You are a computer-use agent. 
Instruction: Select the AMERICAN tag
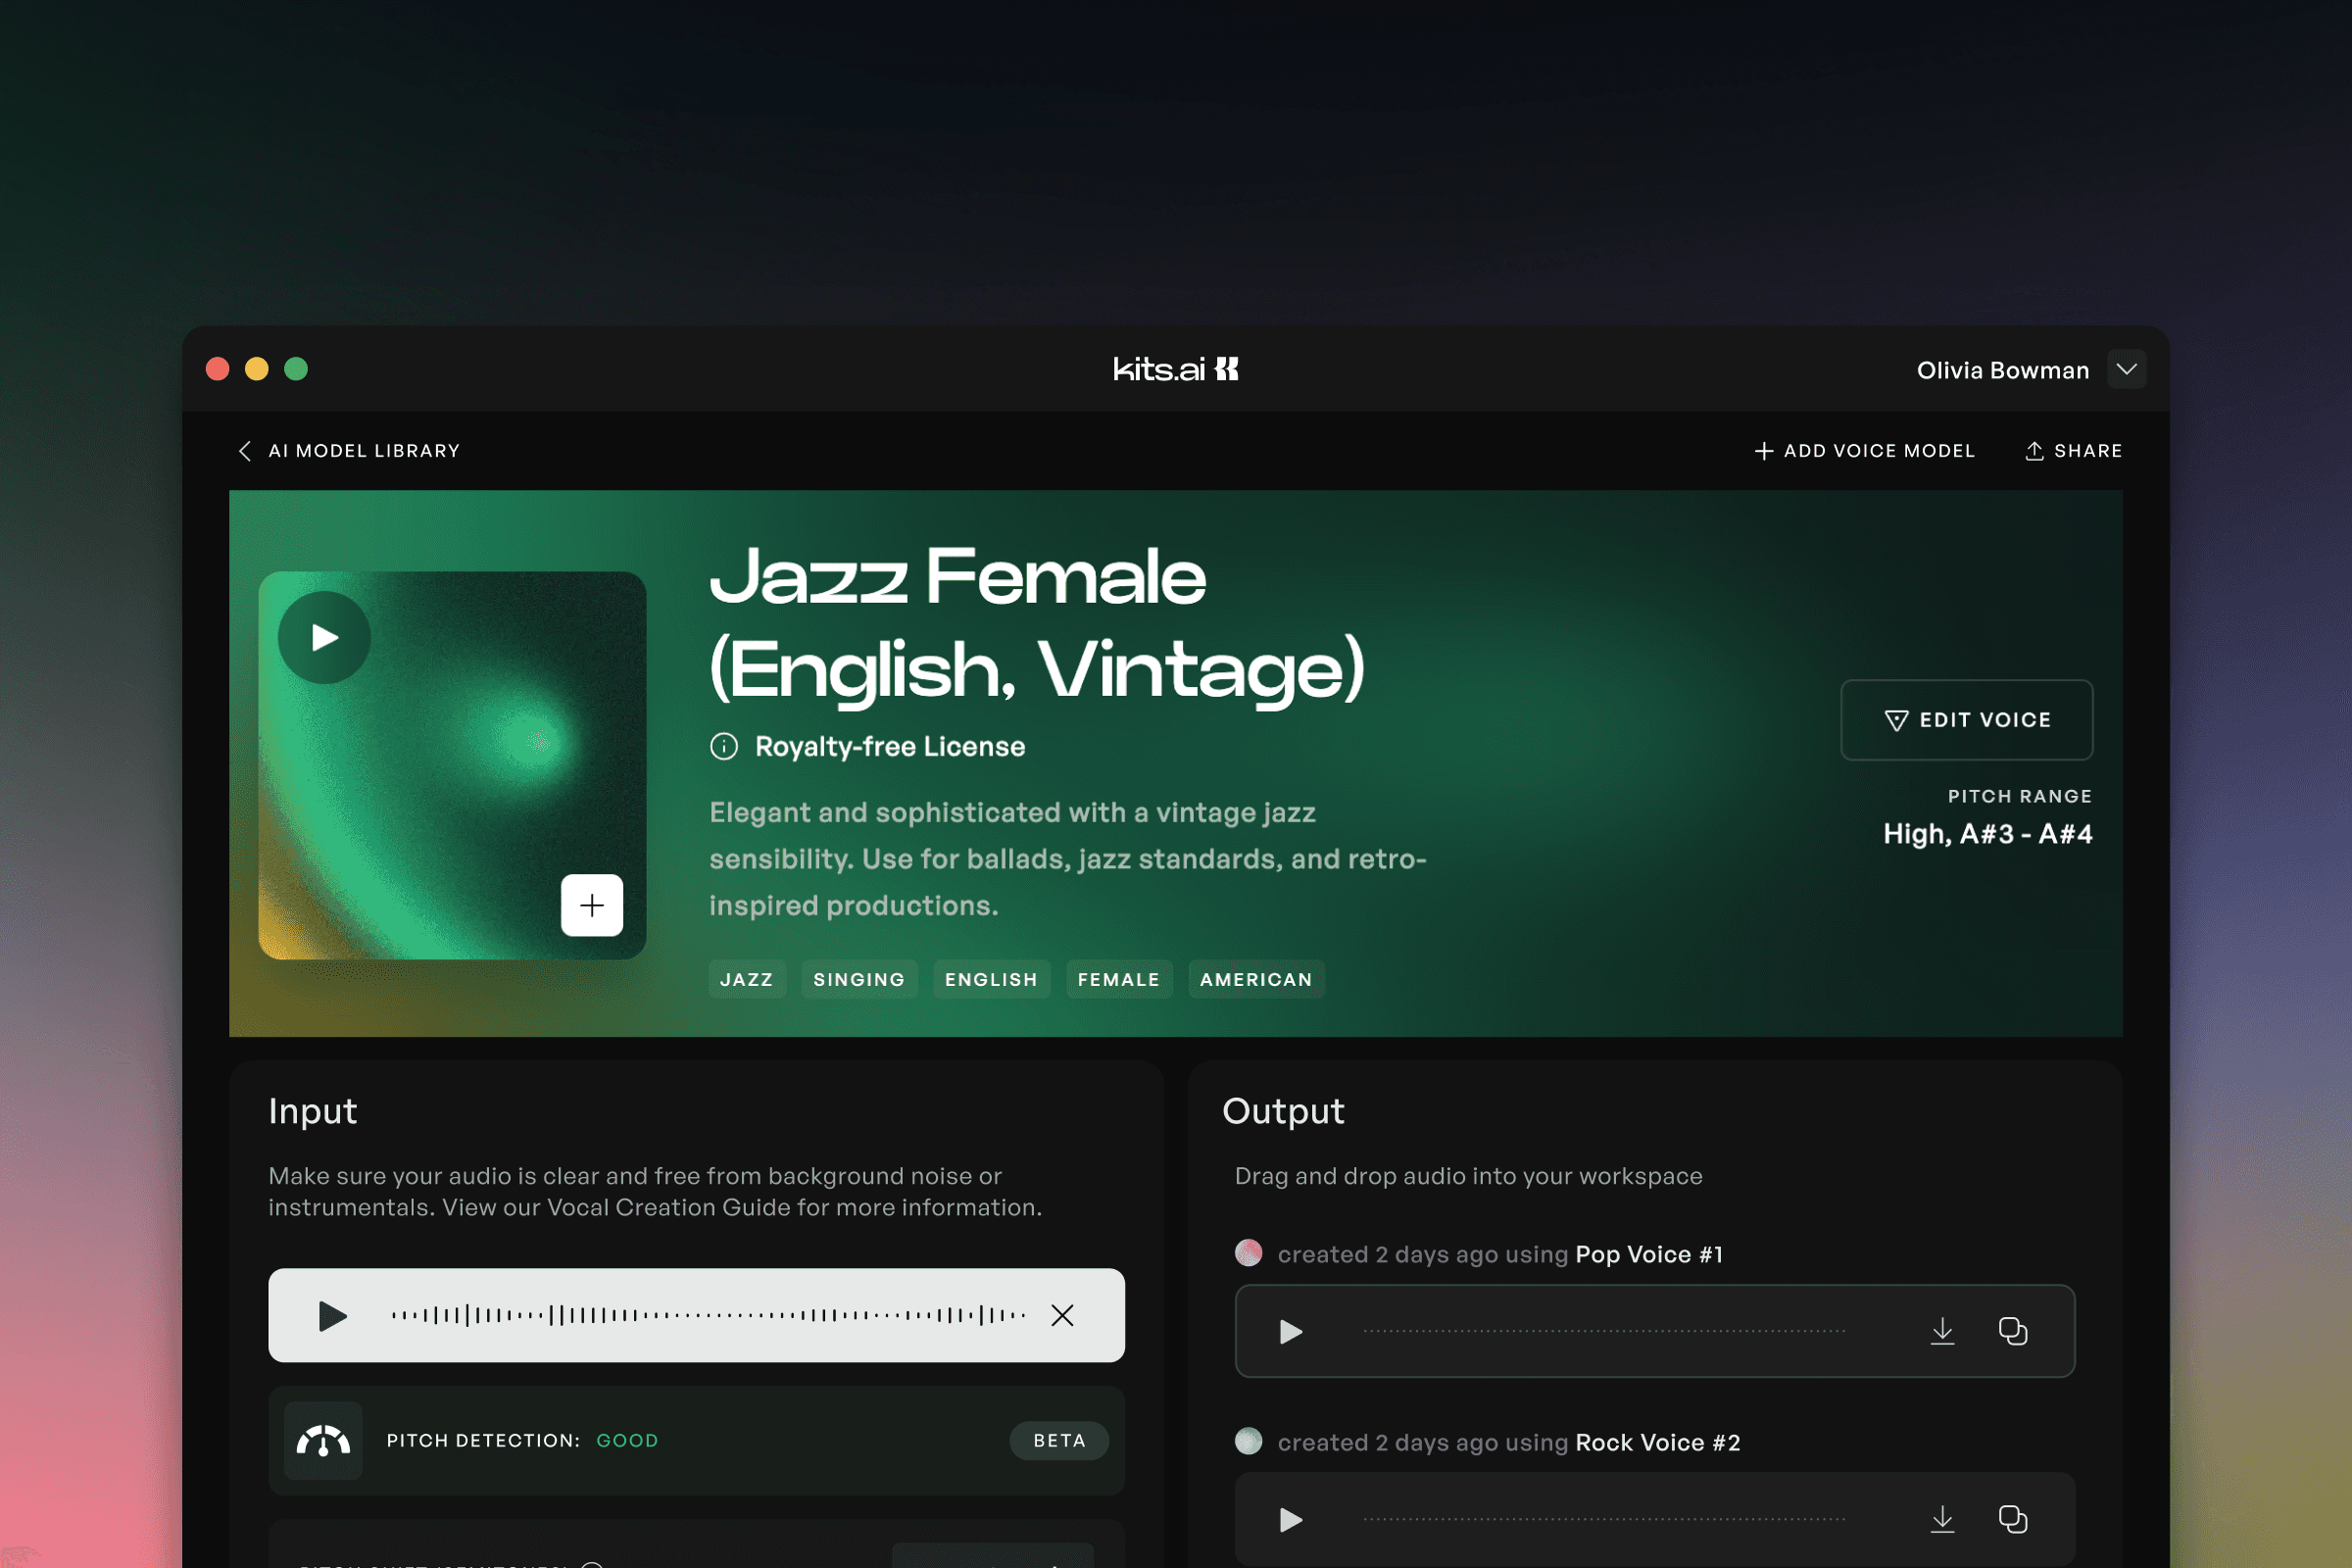point(1256,979)
